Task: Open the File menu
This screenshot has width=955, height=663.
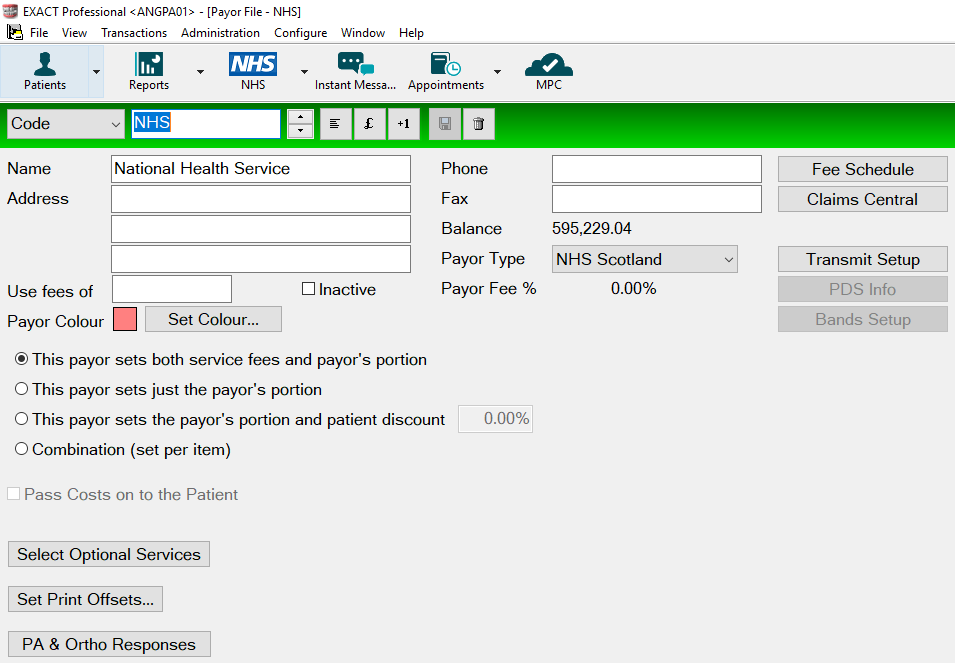Action: pos(39,33)
